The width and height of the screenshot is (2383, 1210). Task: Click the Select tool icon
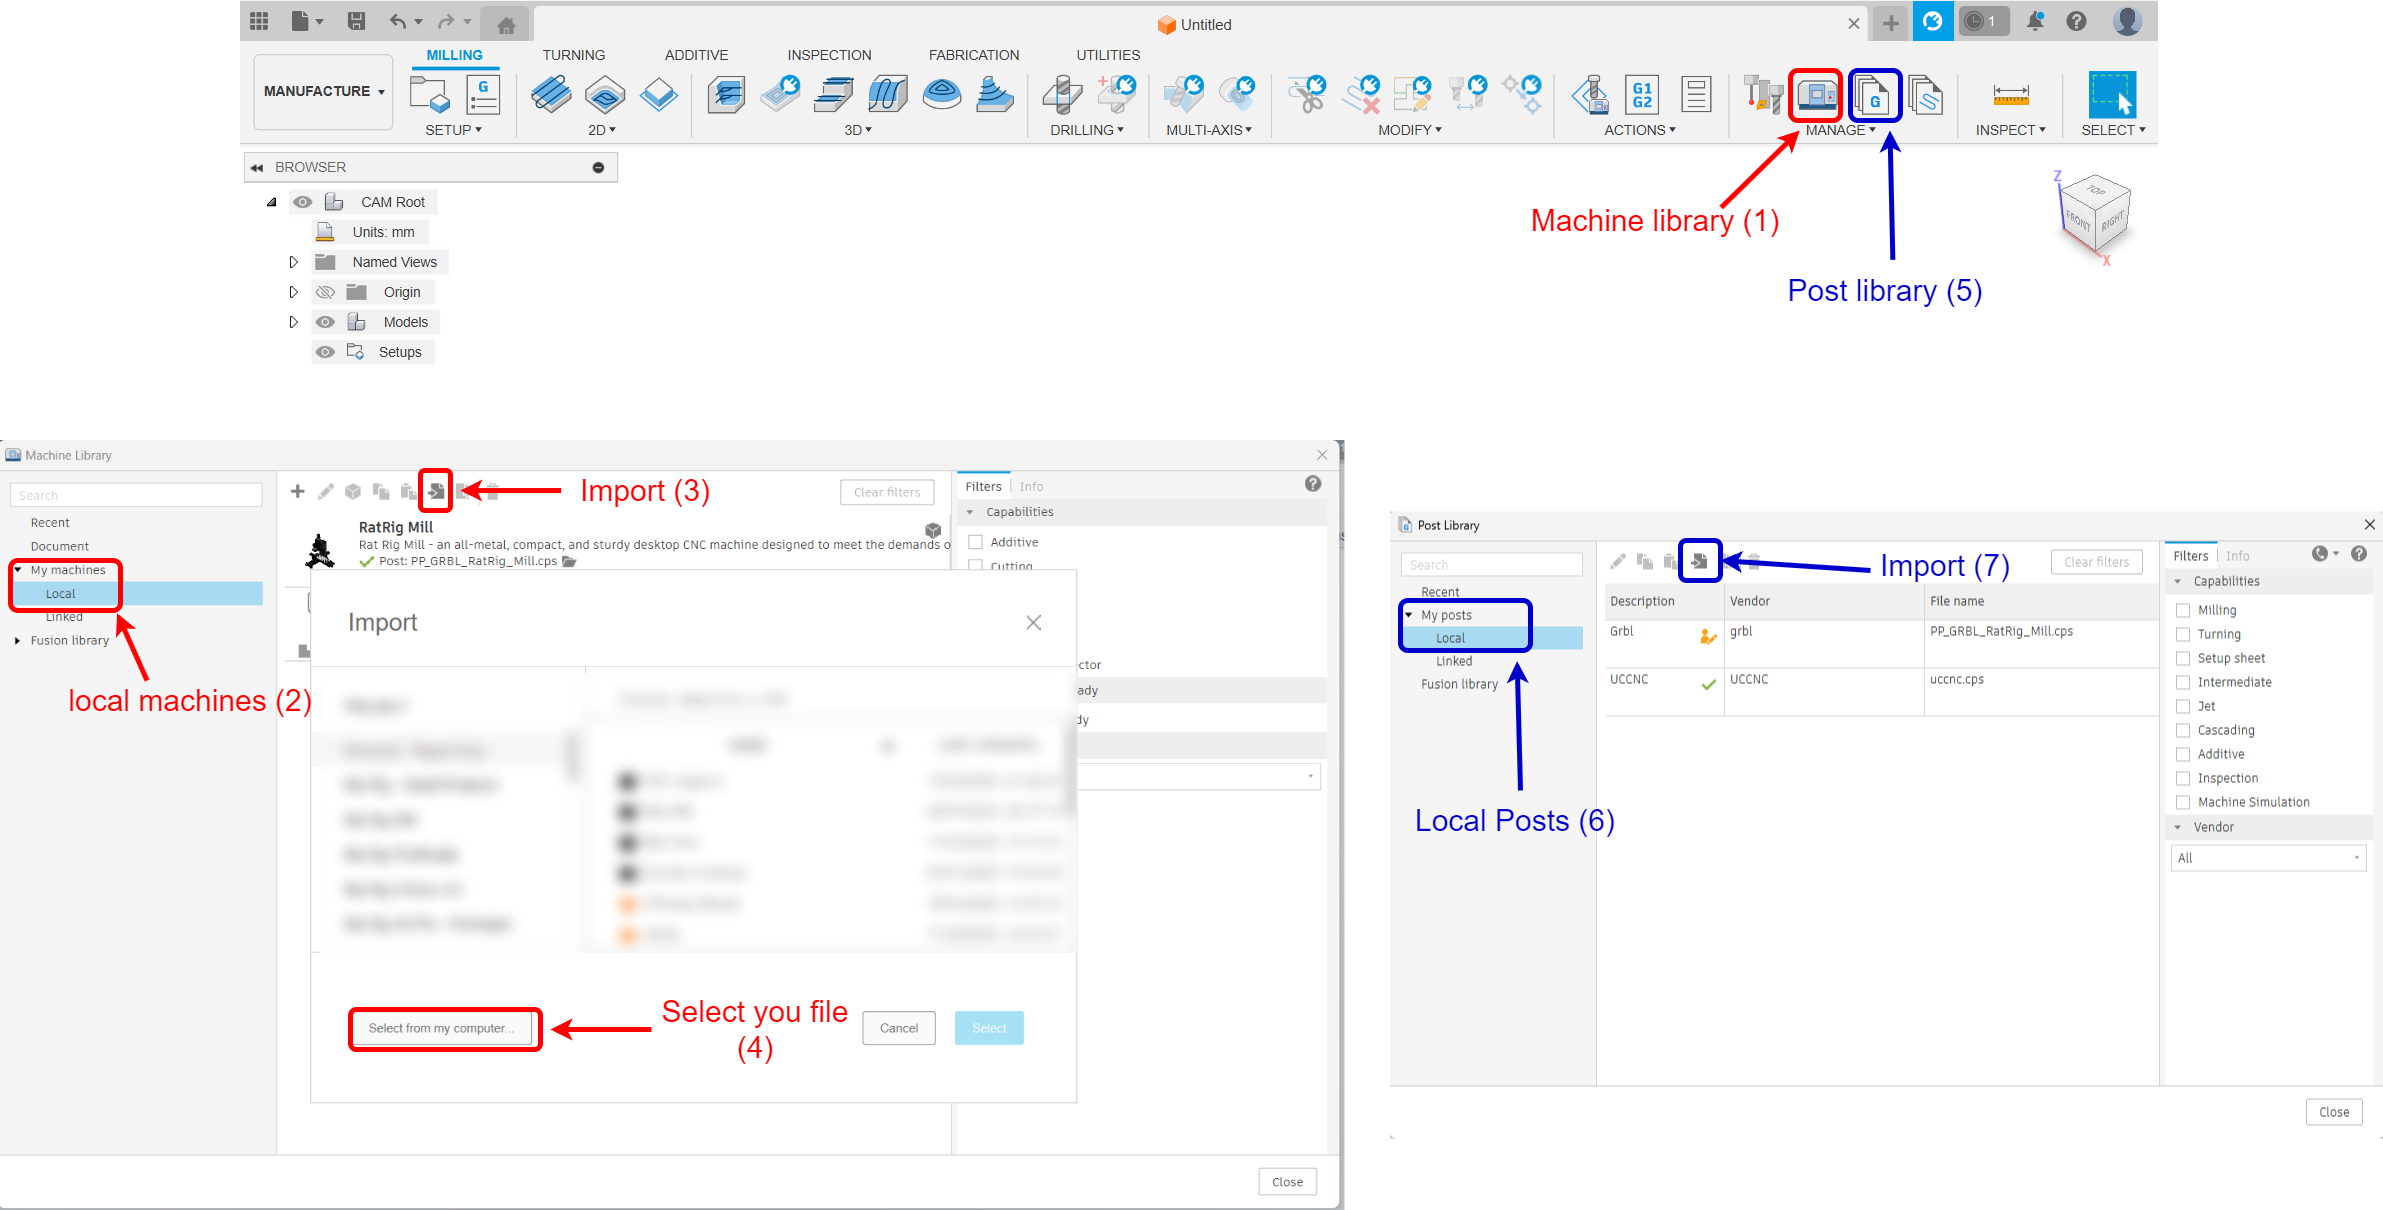point(2112,95)
